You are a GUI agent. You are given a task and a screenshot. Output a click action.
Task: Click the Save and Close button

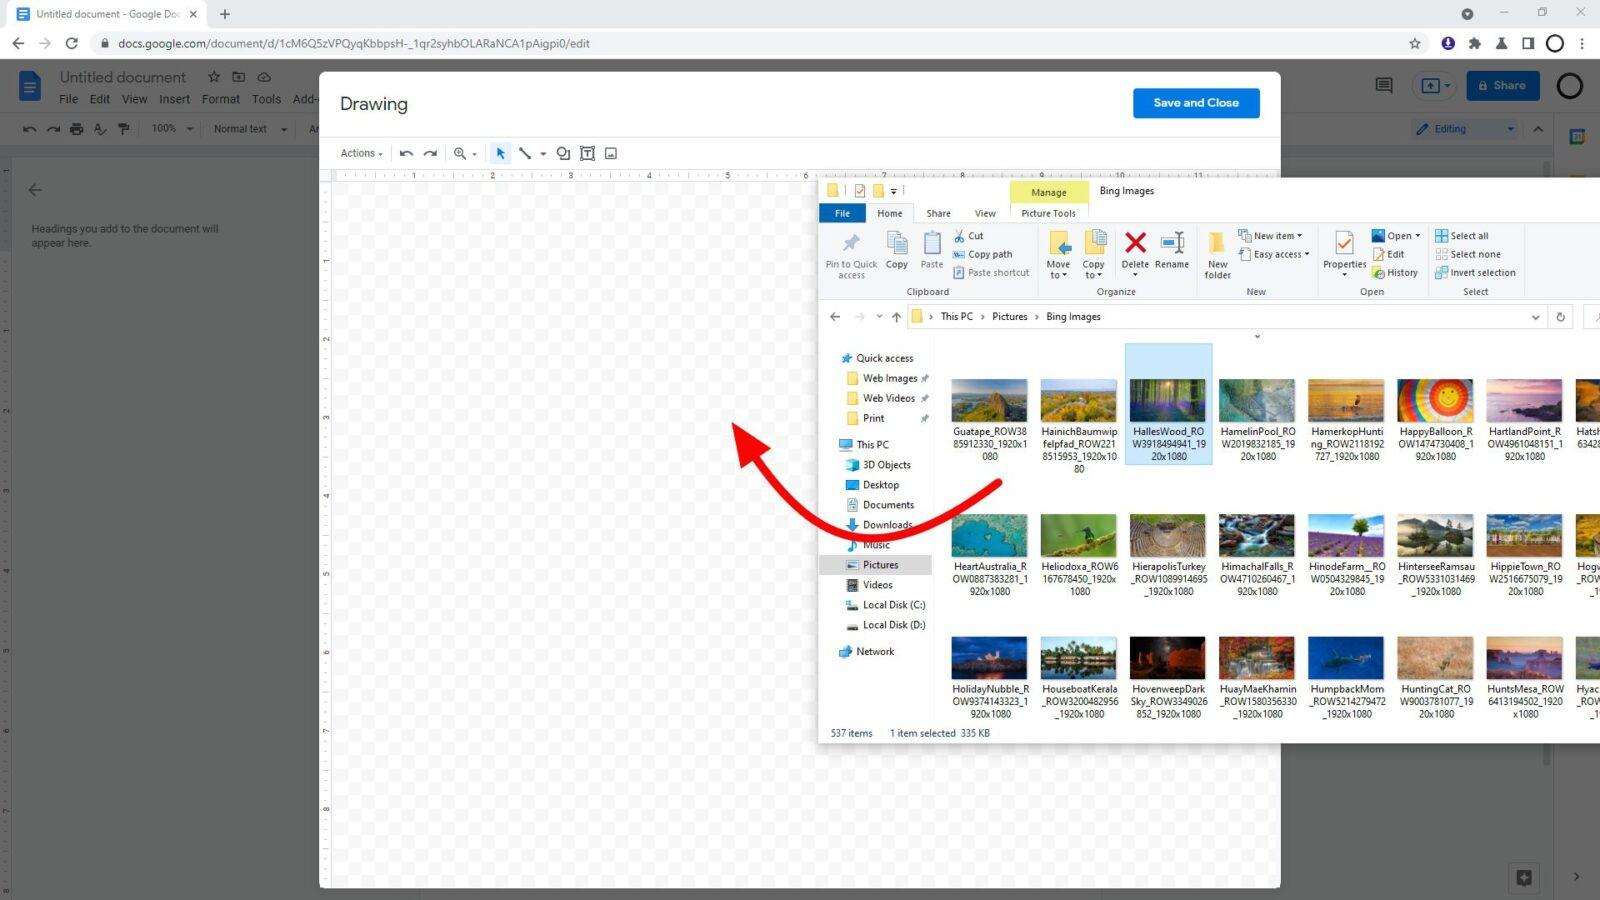pyautogui.click(x=1195, y=102)
